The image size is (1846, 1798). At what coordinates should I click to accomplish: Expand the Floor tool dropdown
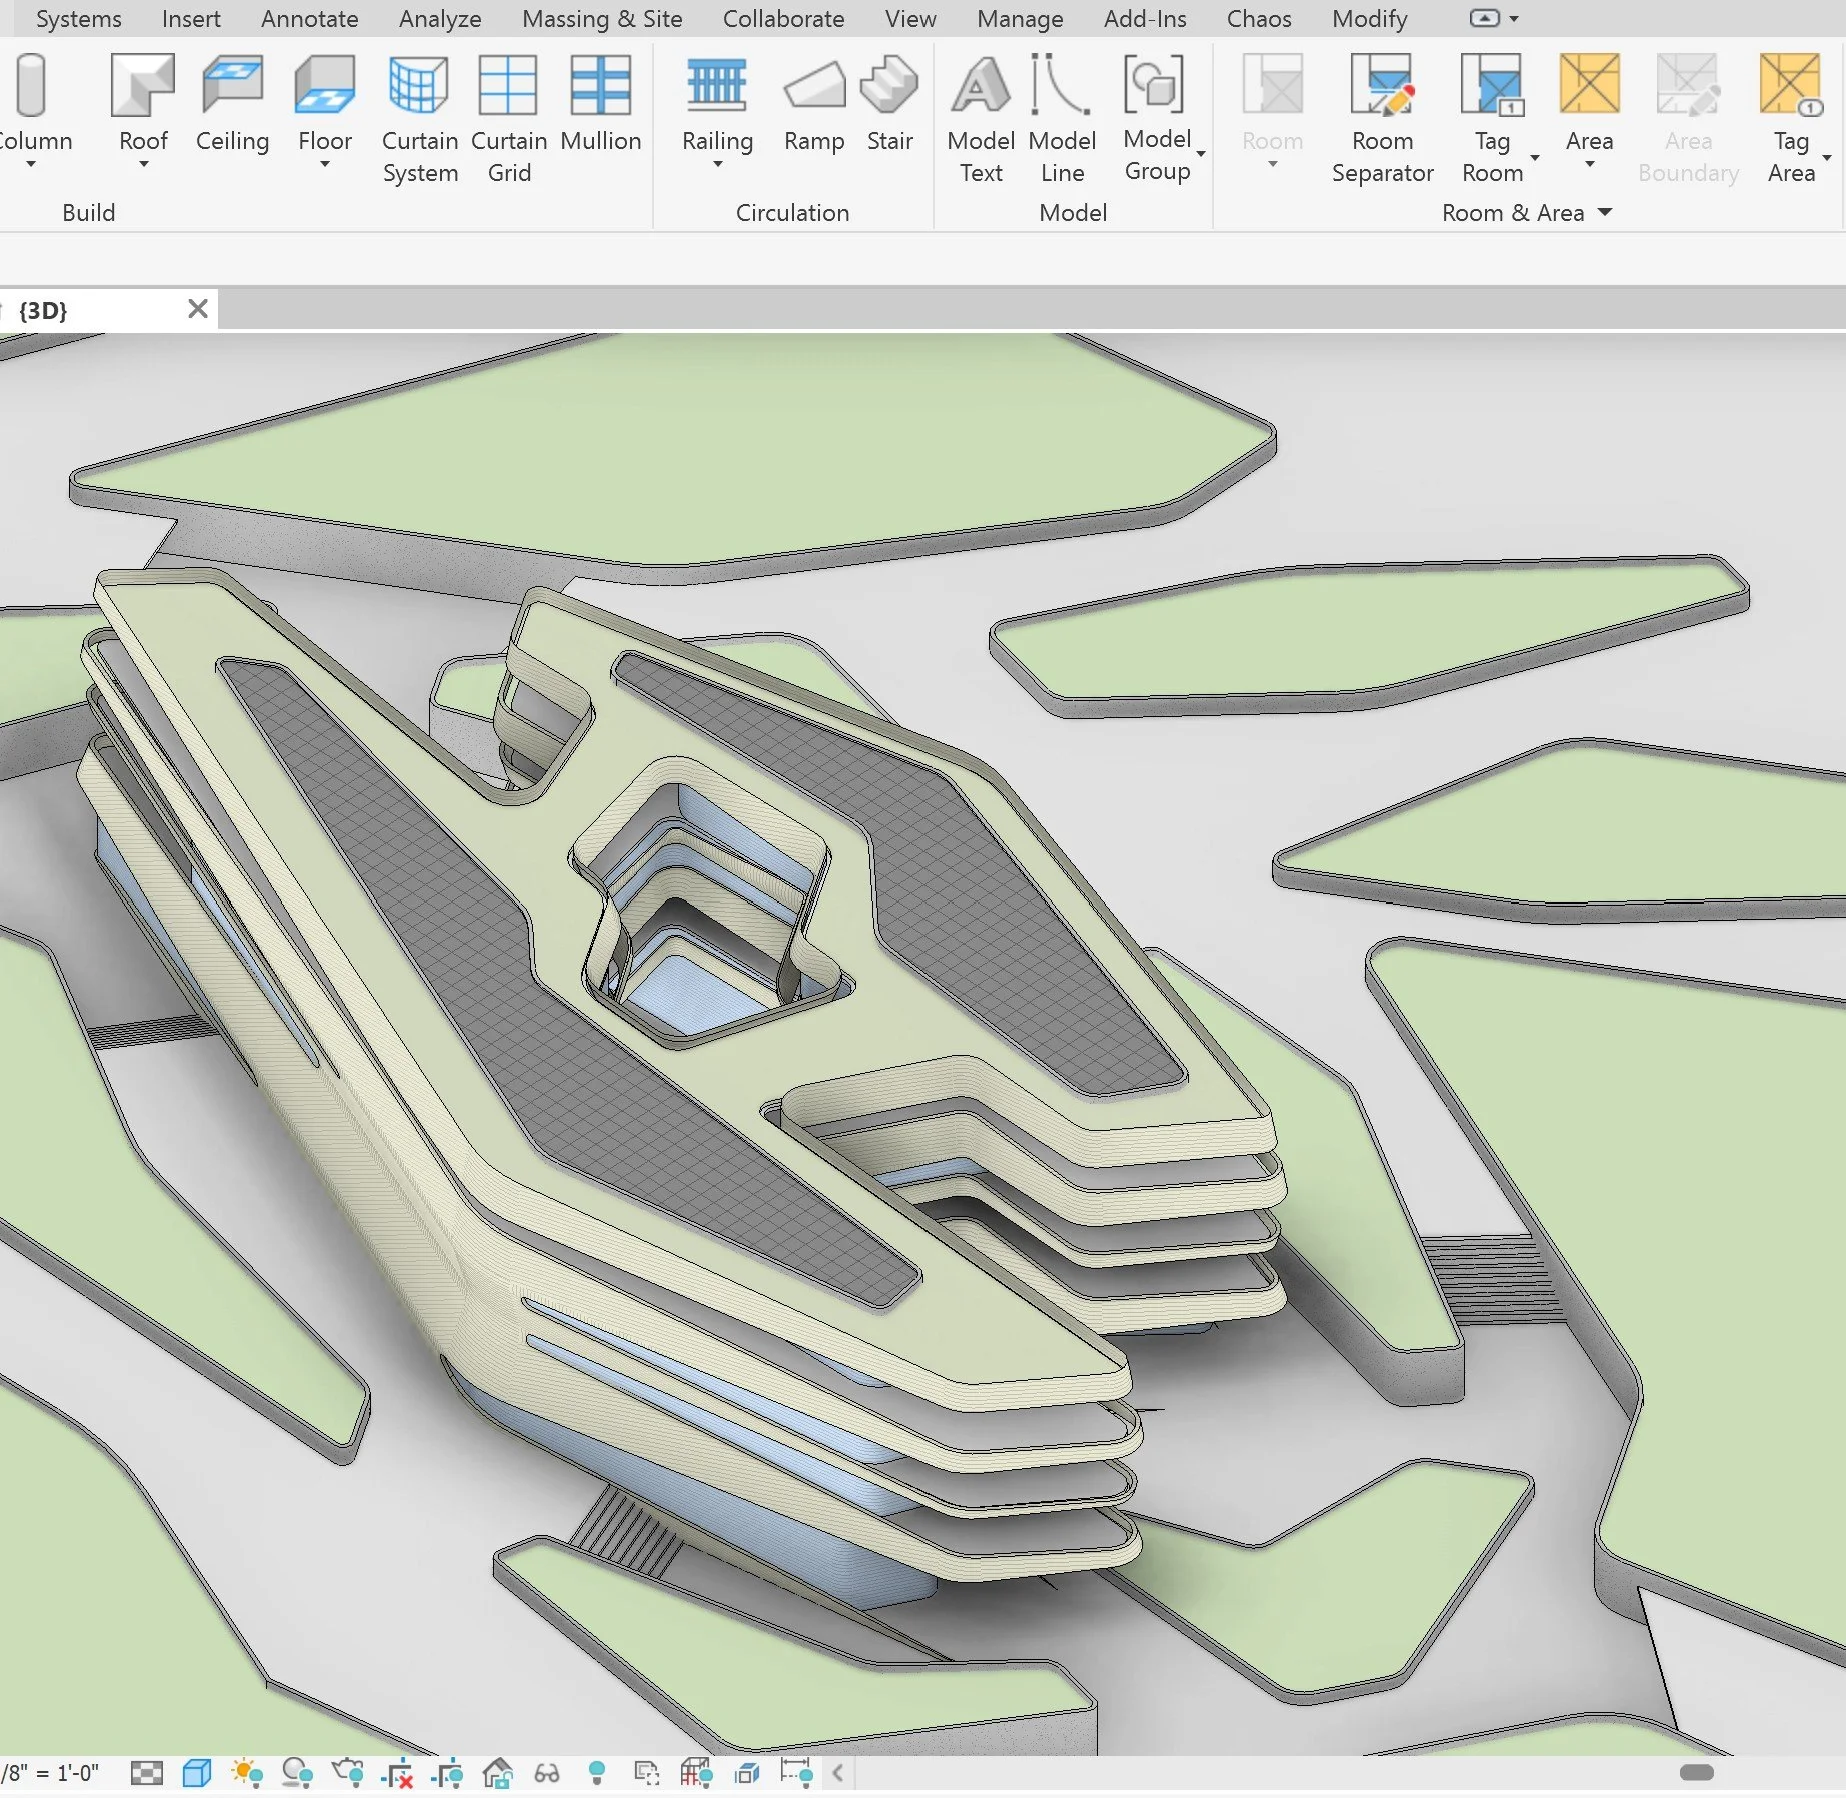coord(324,165)
